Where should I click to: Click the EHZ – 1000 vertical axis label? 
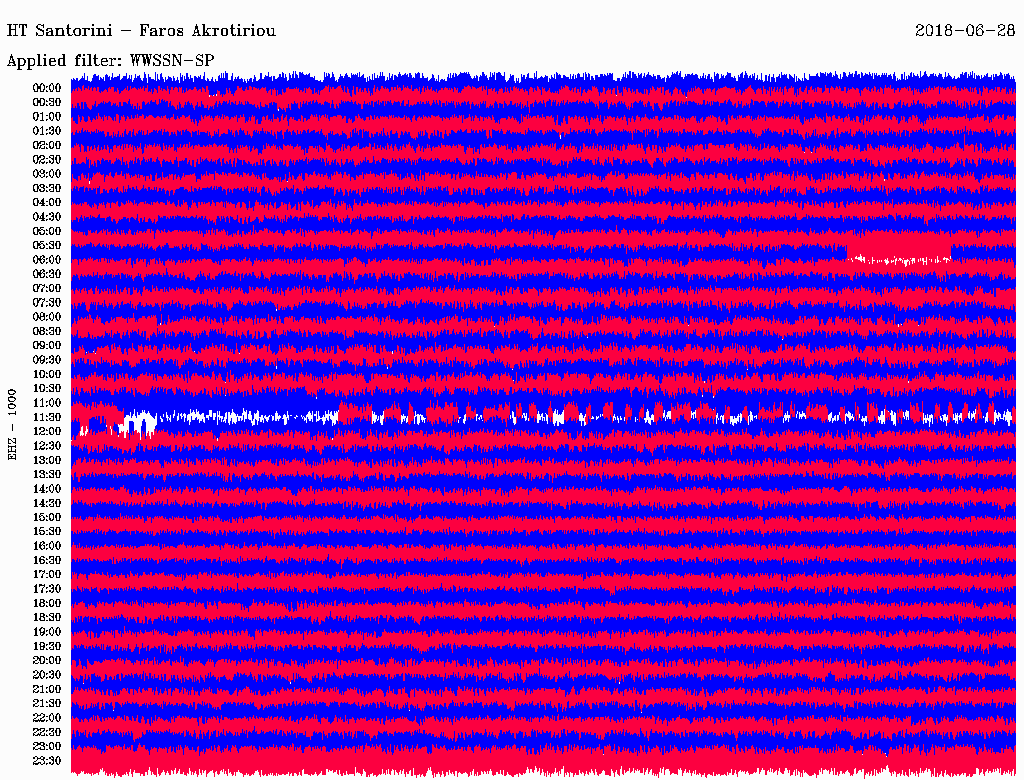[13, 424]
